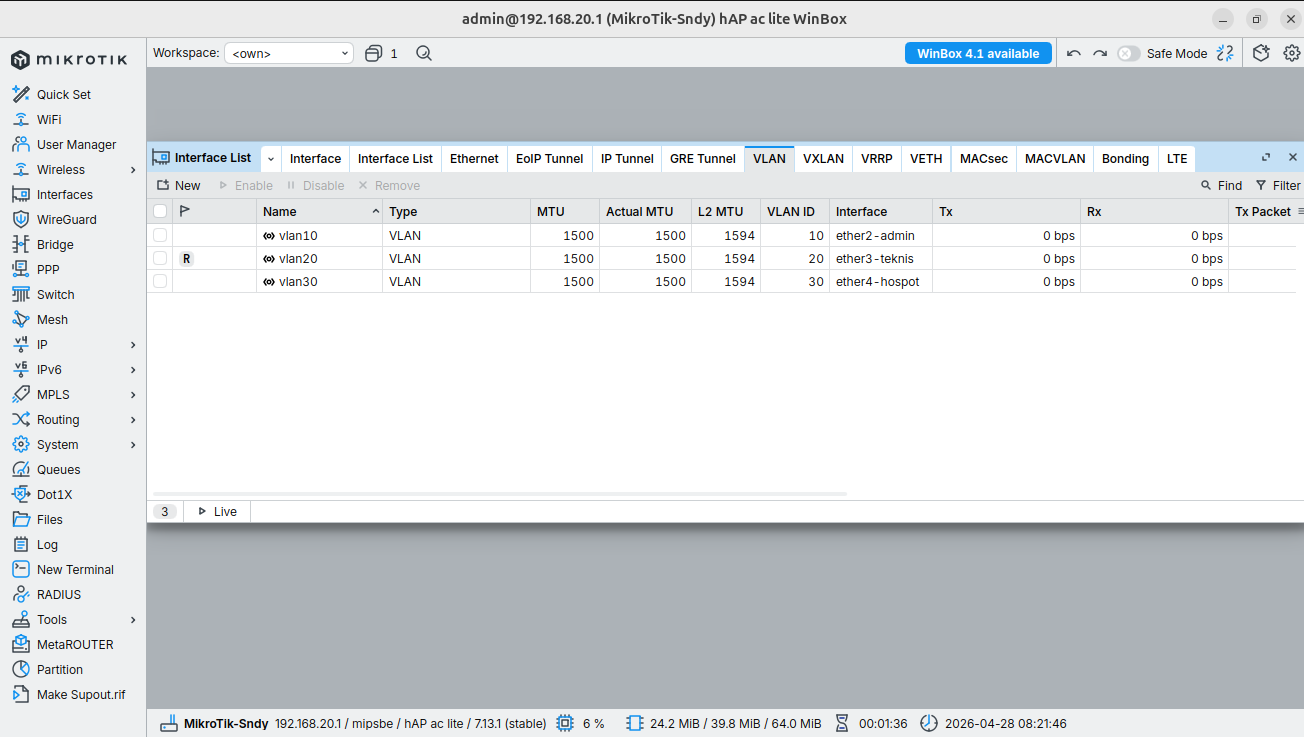This screenshot has height=737, width=1304.
Task: Select the ether3-teknis interface cell
Action: pyautogui.click(x=880, y=258)
